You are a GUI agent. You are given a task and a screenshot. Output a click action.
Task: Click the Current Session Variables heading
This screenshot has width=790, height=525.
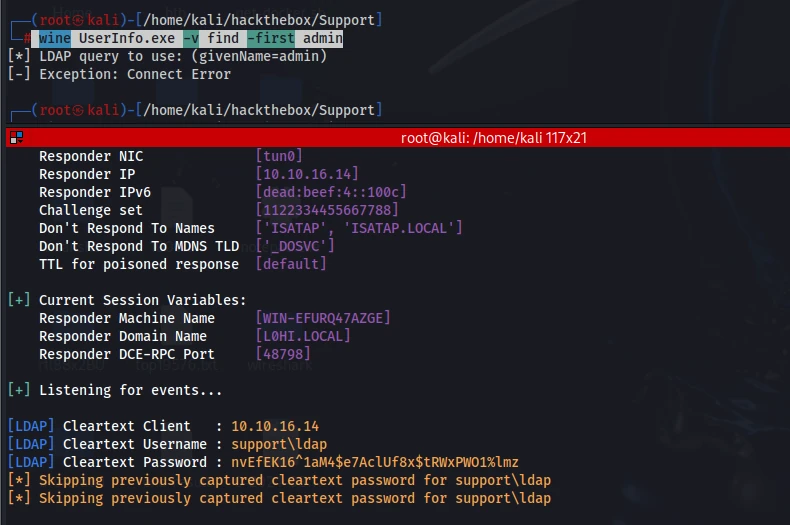(127, 300)
